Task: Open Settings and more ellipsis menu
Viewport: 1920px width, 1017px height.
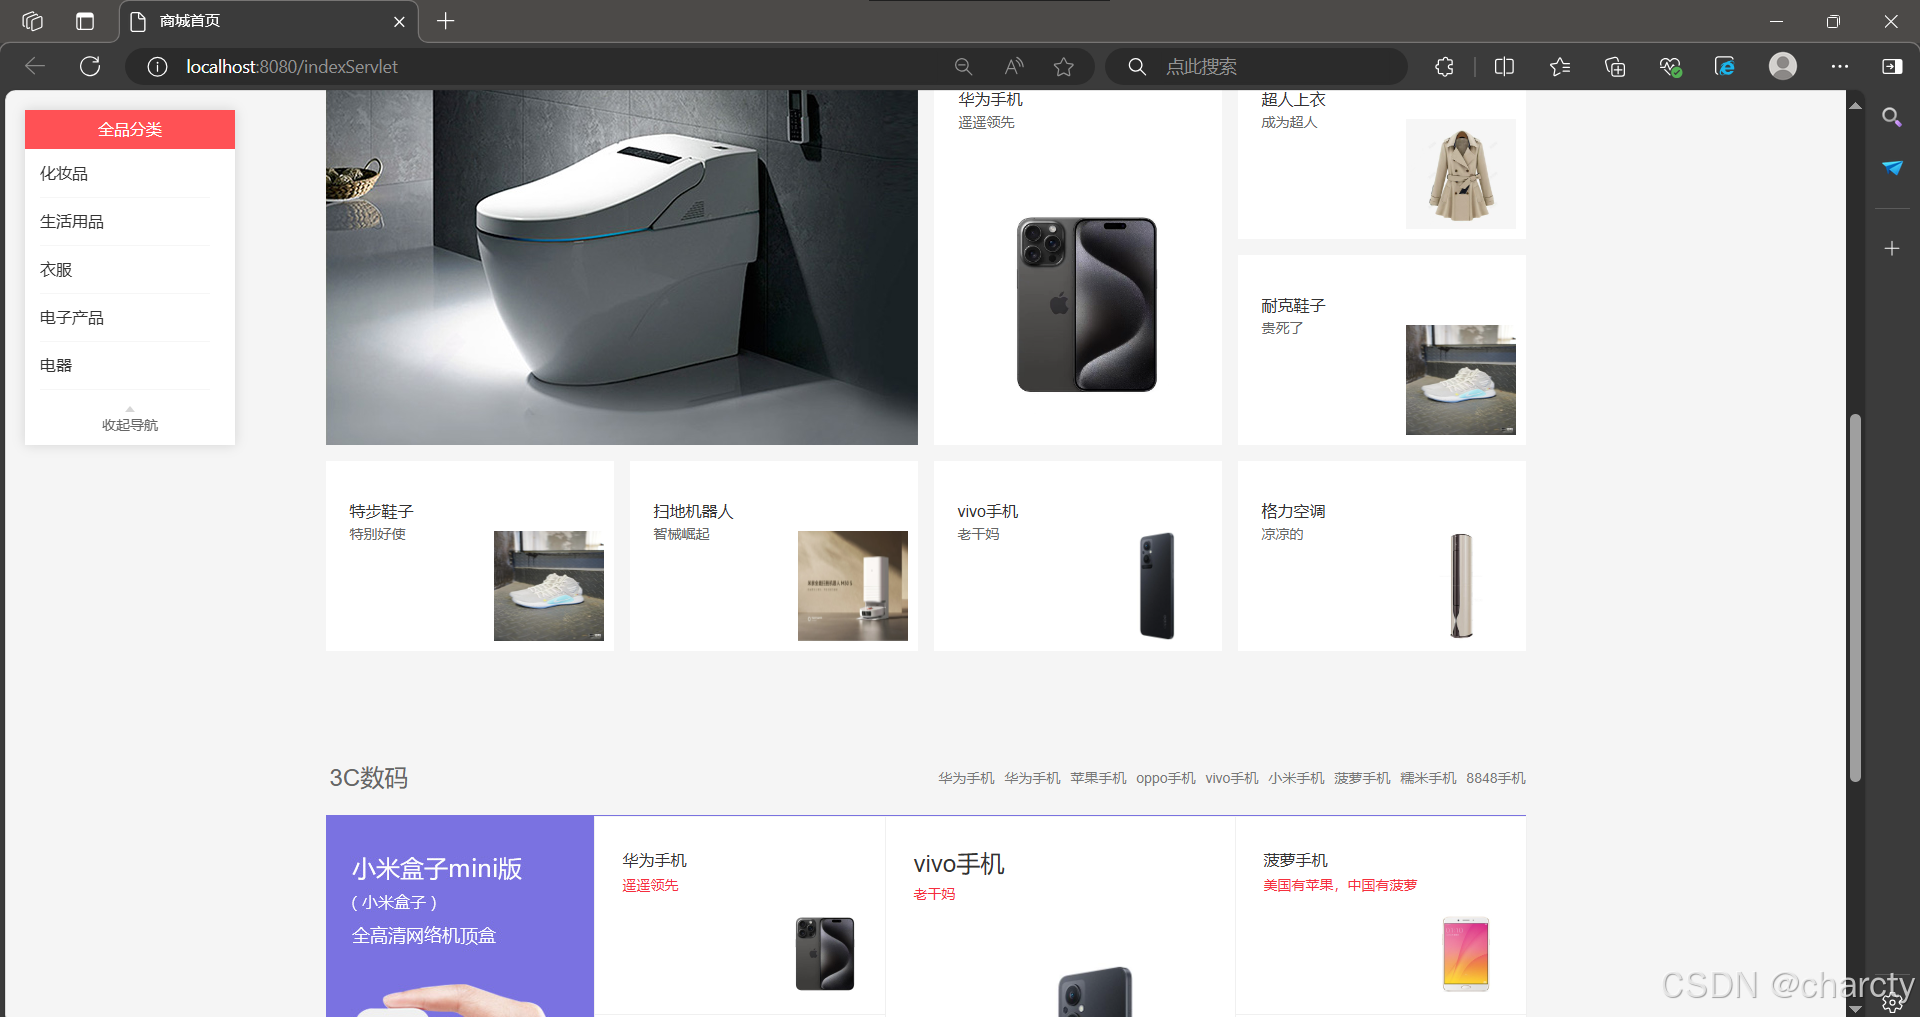Action: (1840, 67)
